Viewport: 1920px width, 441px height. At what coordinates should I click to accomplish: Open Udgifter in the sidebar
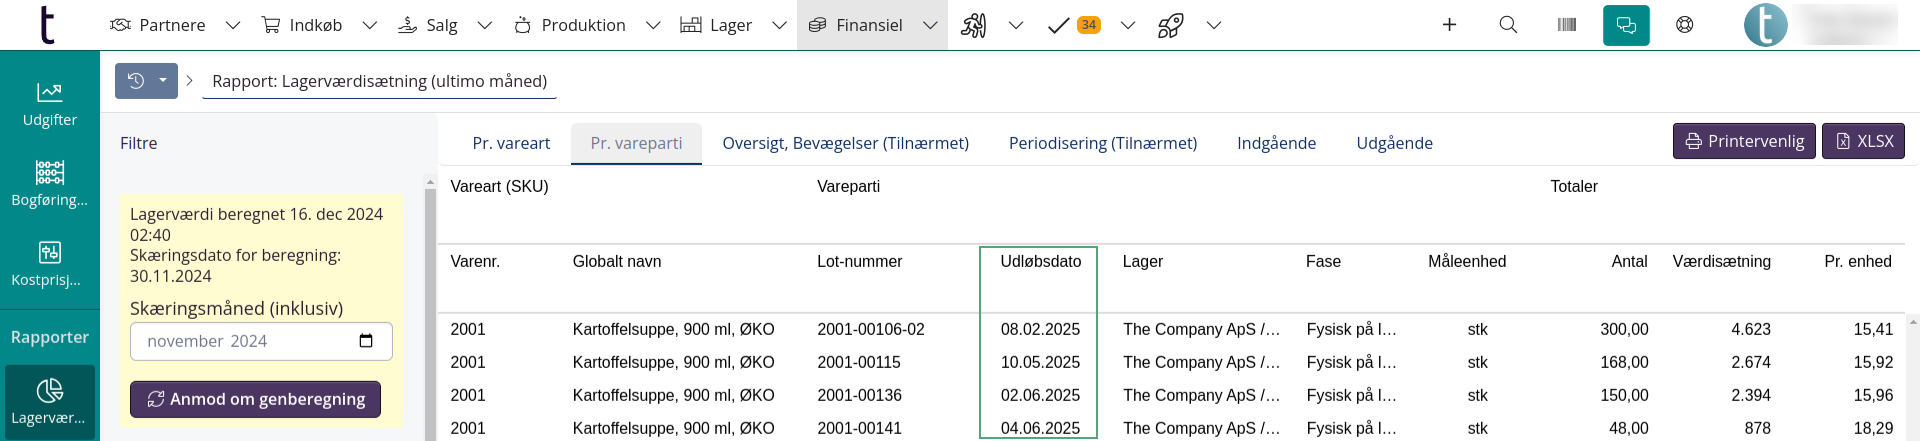point(49,105)
